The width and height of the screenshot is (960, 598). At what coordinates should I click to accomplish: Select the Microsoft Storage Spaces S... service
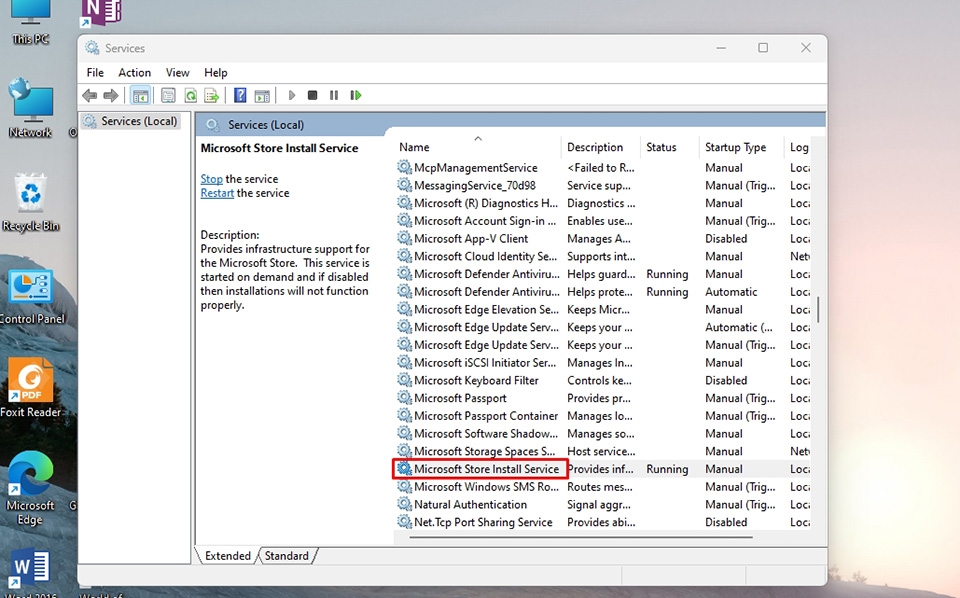485,451
